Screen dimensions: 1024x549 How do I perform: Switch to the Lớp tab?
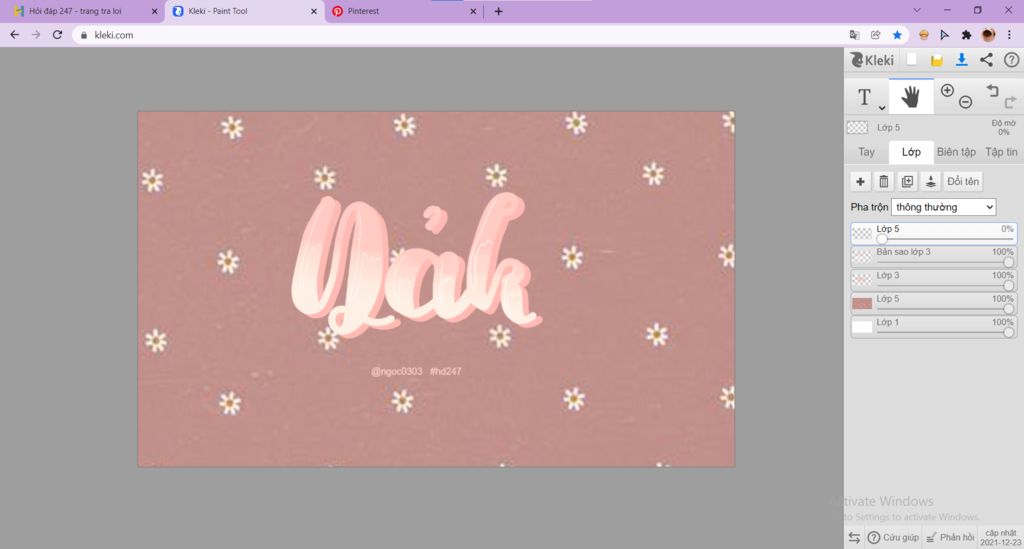click(x=911, y=151)
